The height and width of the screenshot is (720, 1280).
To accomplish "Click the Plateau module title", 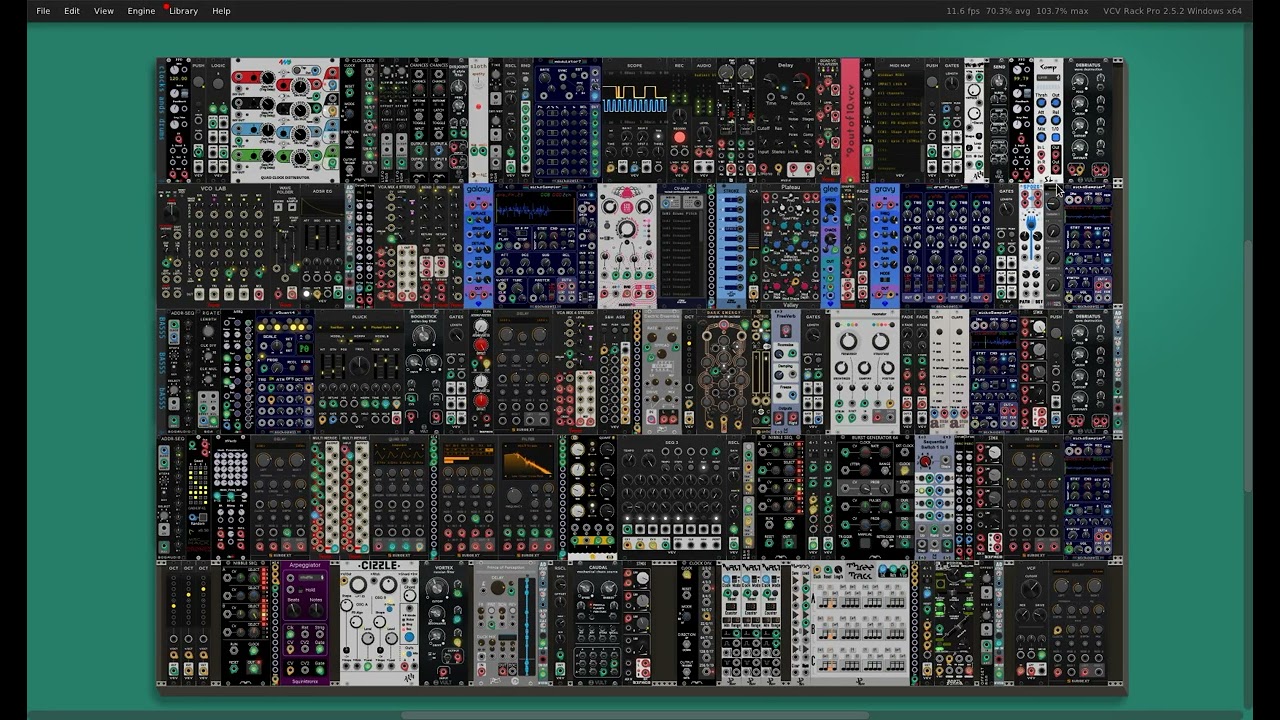I will point(791,187).
